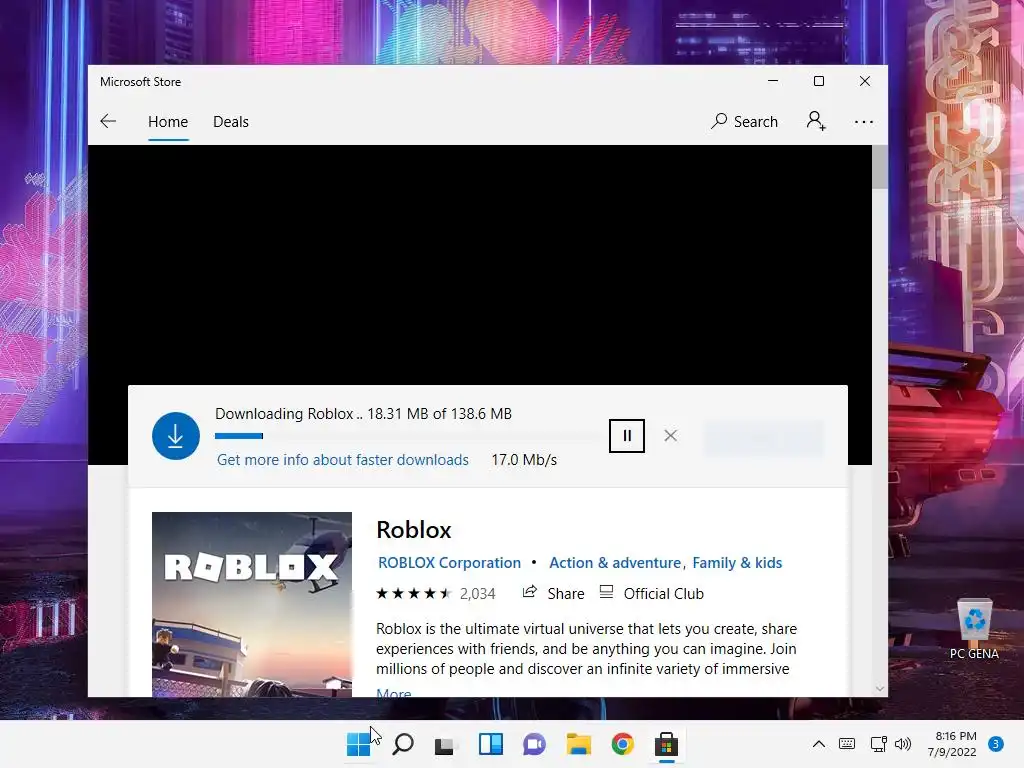Click the touch keyboard tray icon
The height and width of the screenshot is (768, 1024).
coord(847,744)
